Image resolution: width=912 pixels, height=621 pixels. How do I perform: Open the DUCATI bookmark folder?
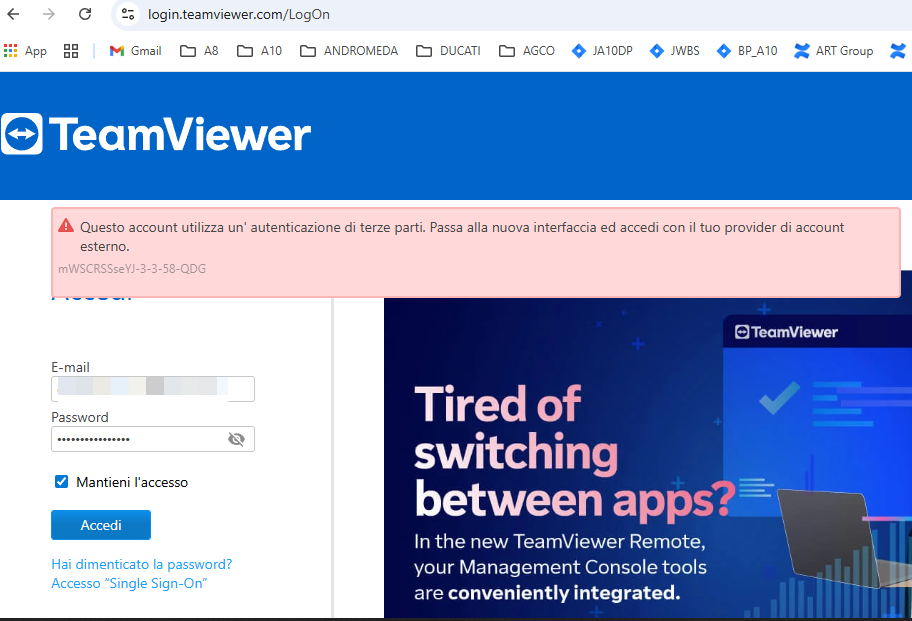click(x=448, y=51)
